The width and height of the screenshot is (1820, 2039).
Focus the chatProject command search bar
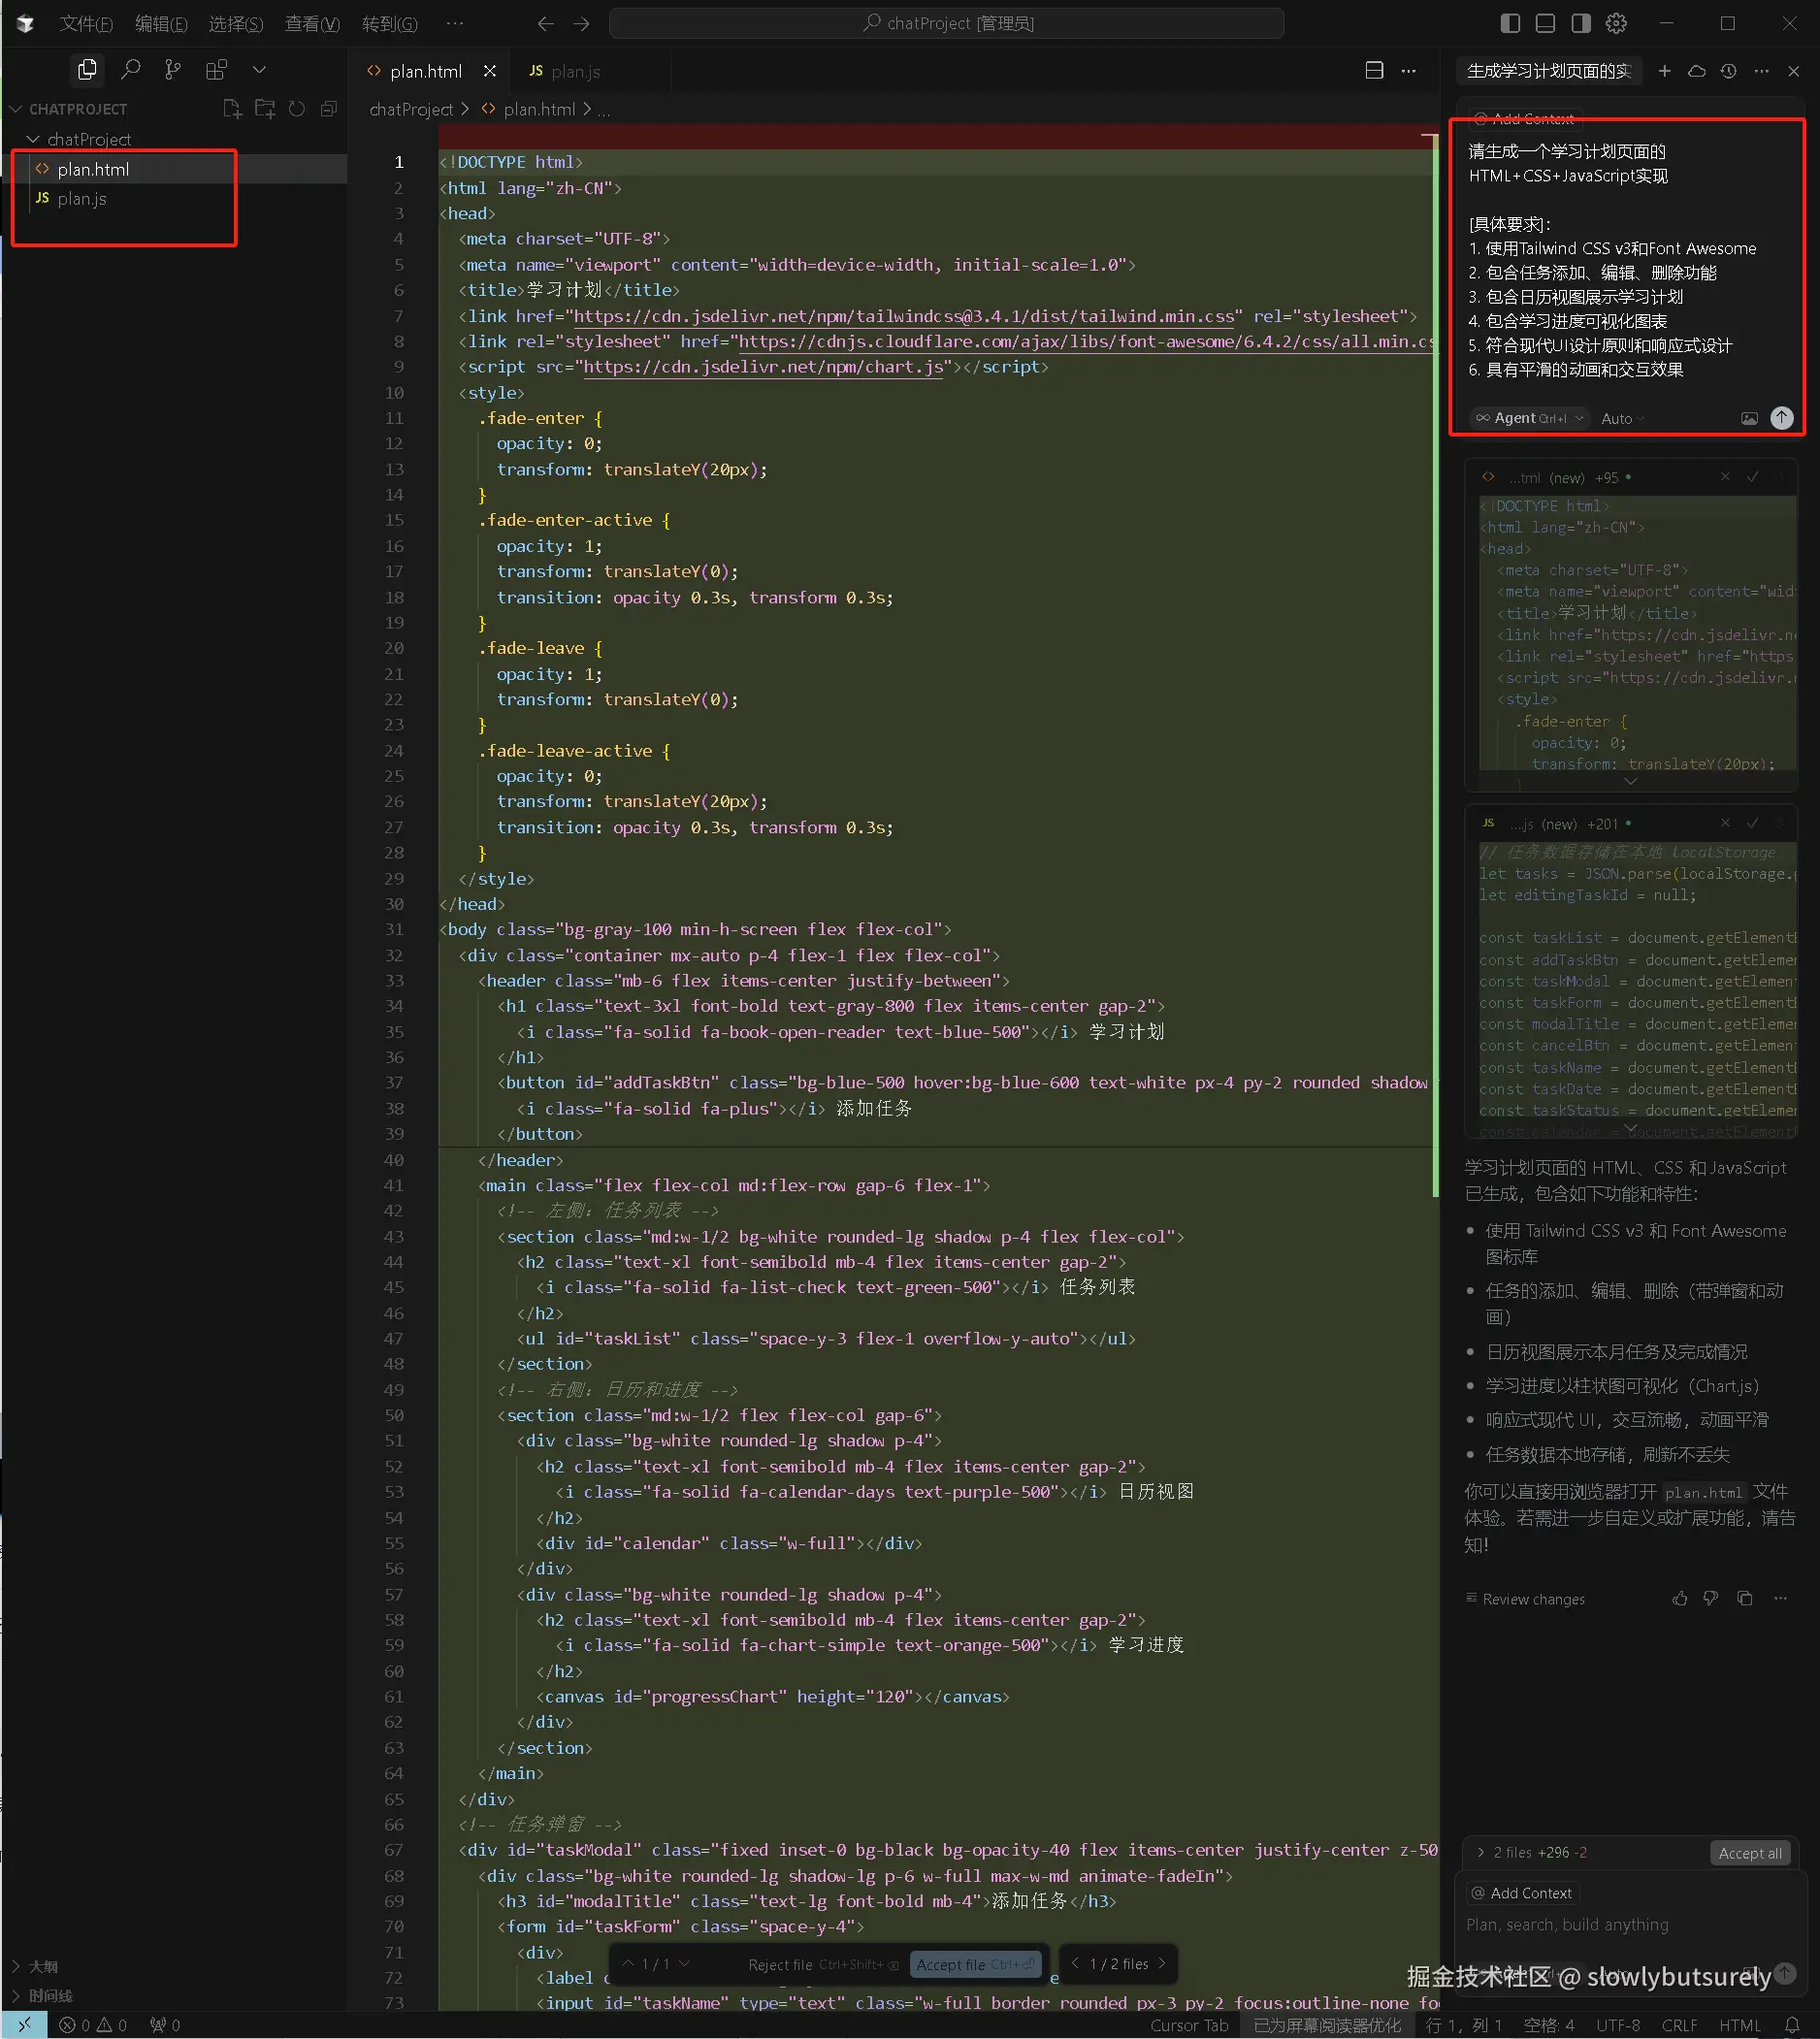[946, 23]
